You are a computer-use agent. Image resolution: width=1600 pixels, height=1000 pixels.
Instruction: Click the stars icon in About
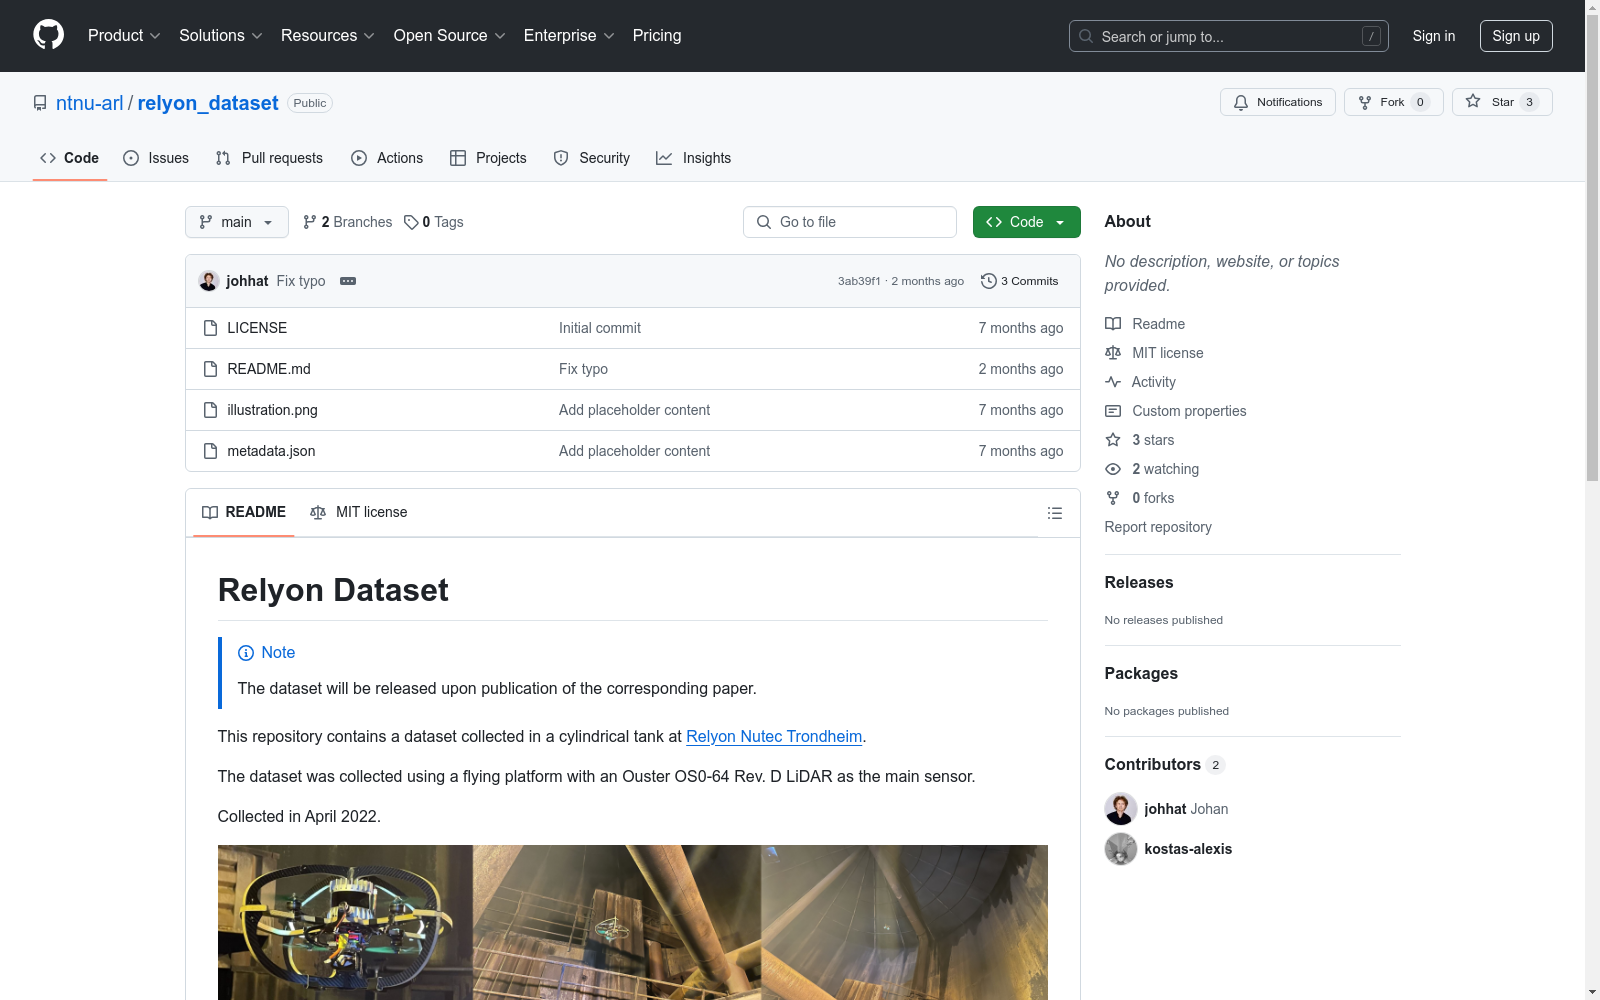point(1113,440)
